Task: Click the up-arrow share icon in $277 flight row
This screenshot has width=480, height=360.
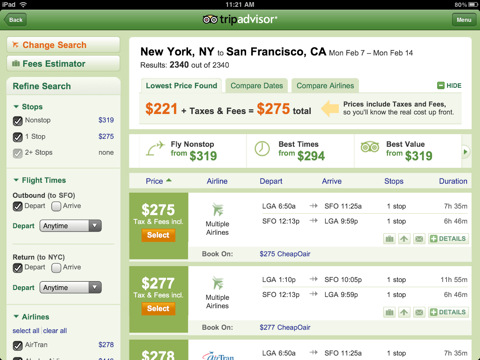Action: pos(404,312)
